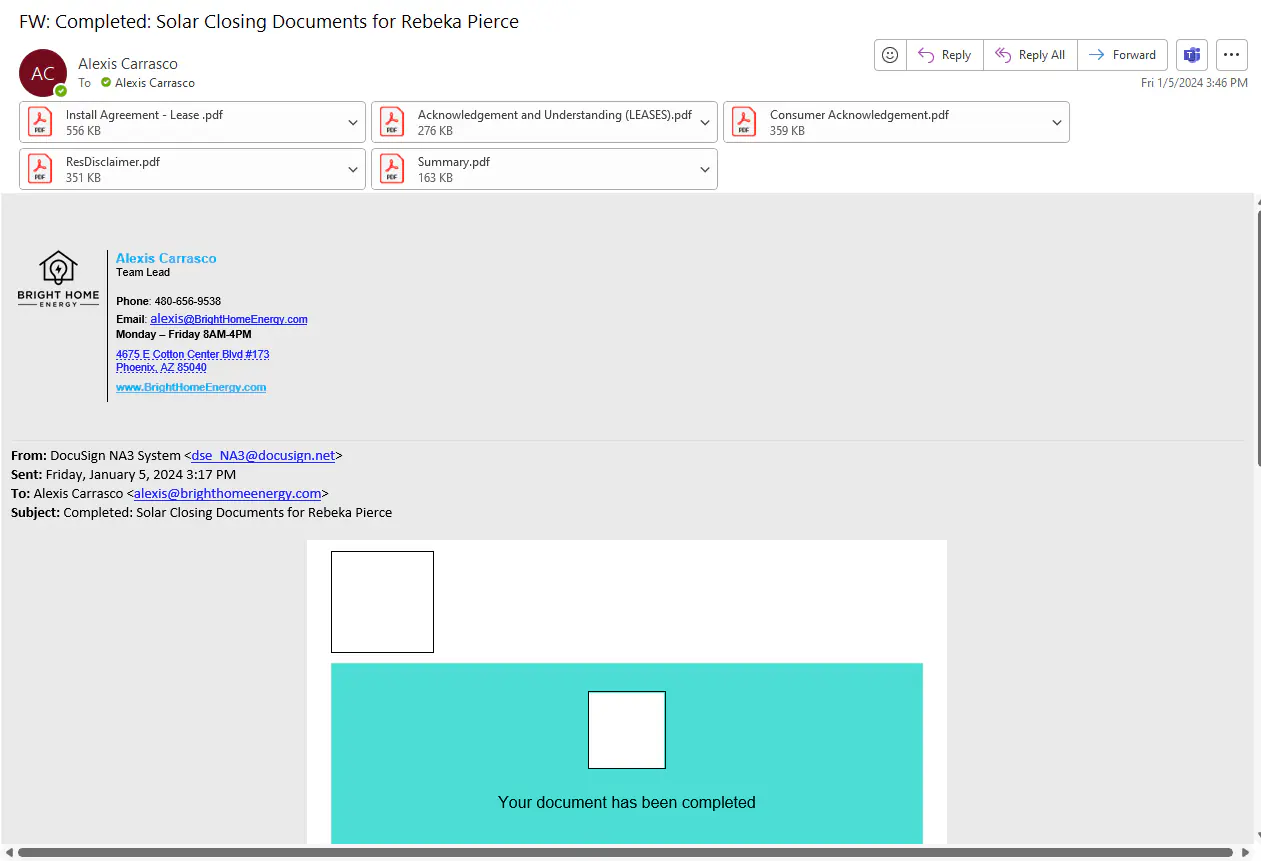This screenshot has height=861, width=1261.
Task: Open the more actions ellipsis menu
Action: [1232, 55]
